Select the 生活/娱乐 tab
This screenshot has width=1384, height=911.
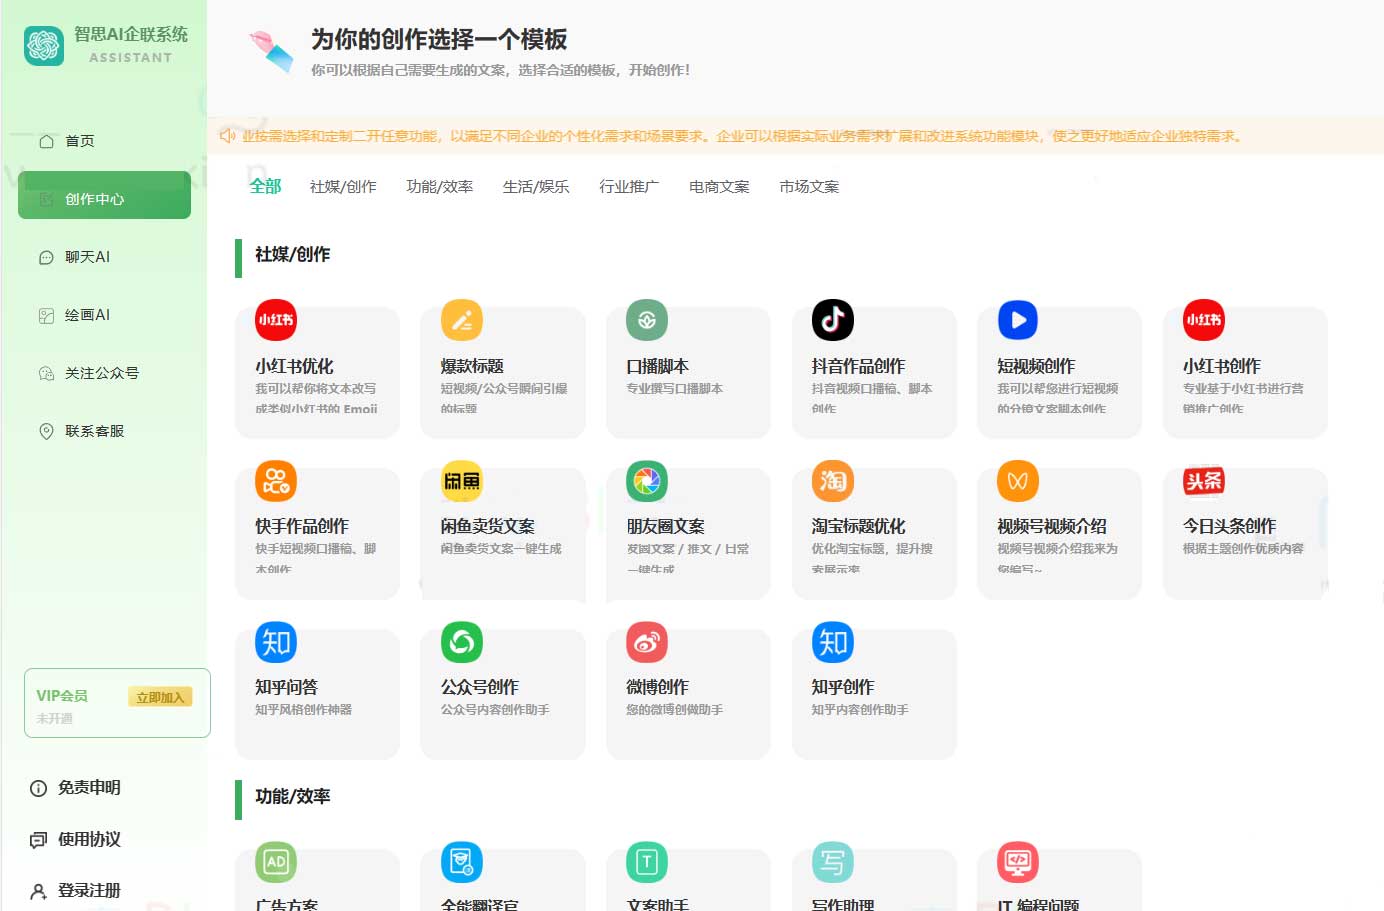coord(536,187)
